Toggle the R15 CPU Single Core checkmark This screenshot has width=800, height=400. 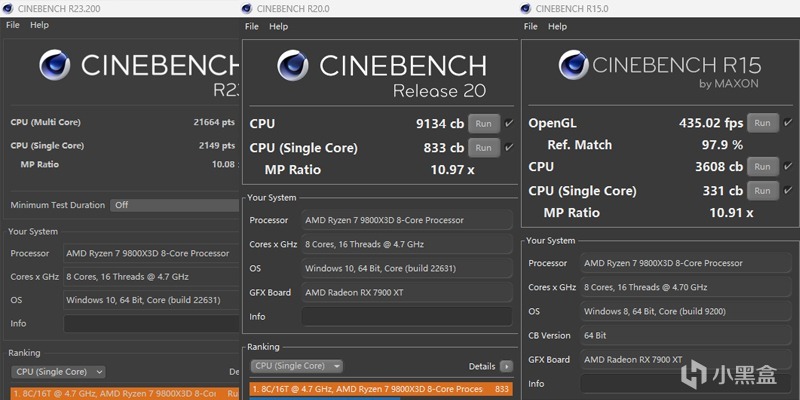[x=788, y=191]
